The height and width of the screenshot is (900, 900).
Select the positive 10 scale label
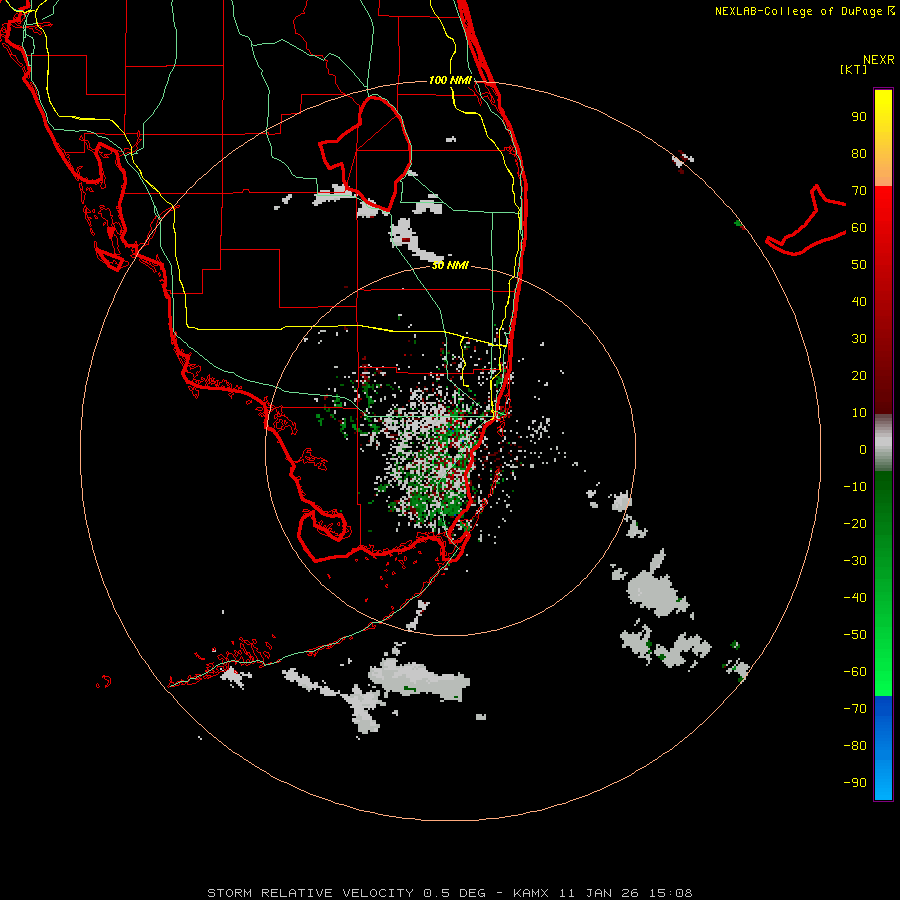(x=859, y=413)
